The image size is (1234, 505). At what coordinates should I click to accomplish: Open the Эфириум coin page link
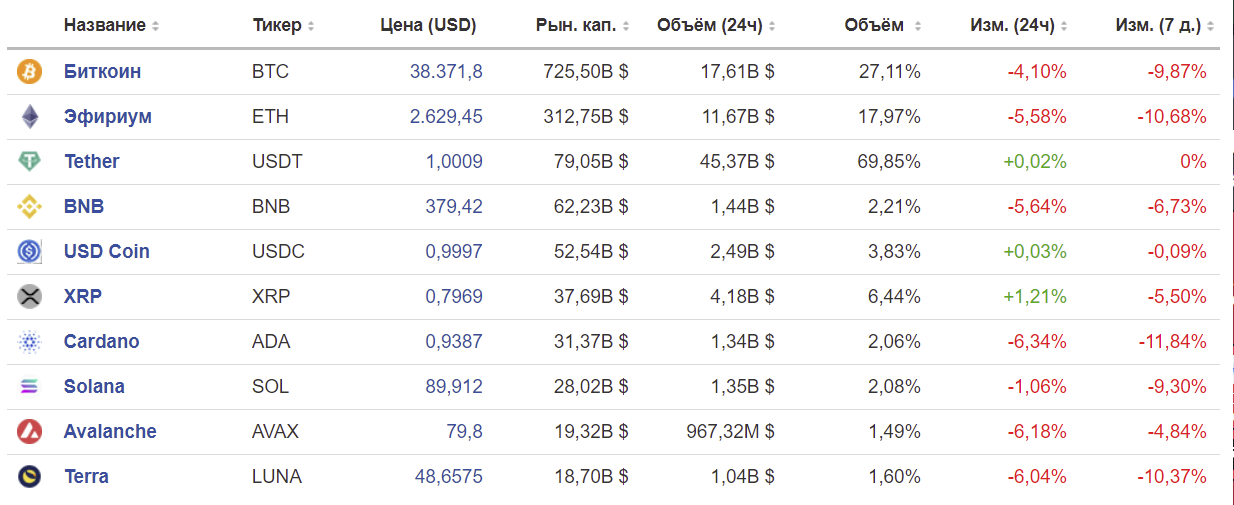[108, 117]
